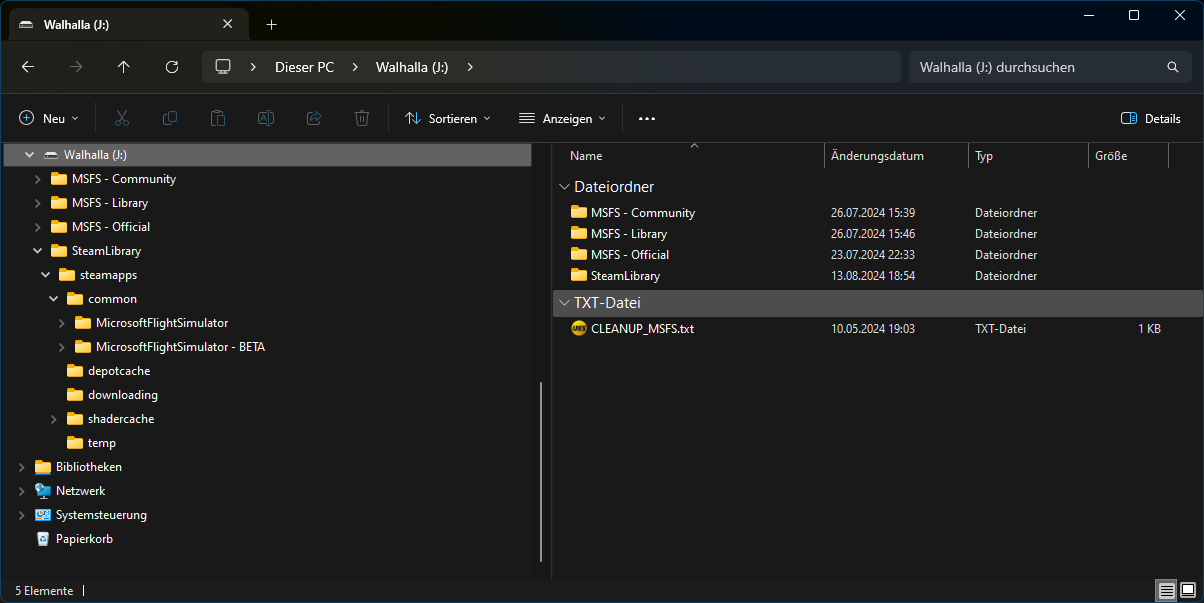1204x603 pixels.
Task: Click Dieser PC in the address bar
Action: pyautogui.click(x=304, y=67)
